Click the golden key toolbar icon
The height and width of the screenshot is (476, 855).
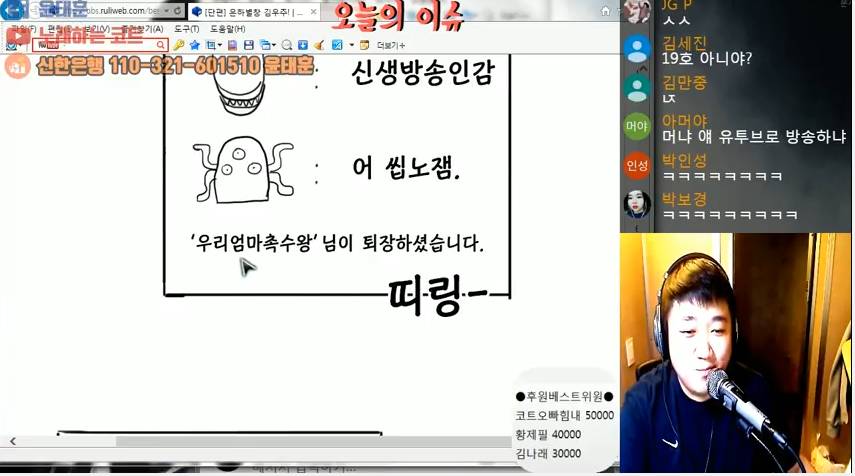[179, 45]
